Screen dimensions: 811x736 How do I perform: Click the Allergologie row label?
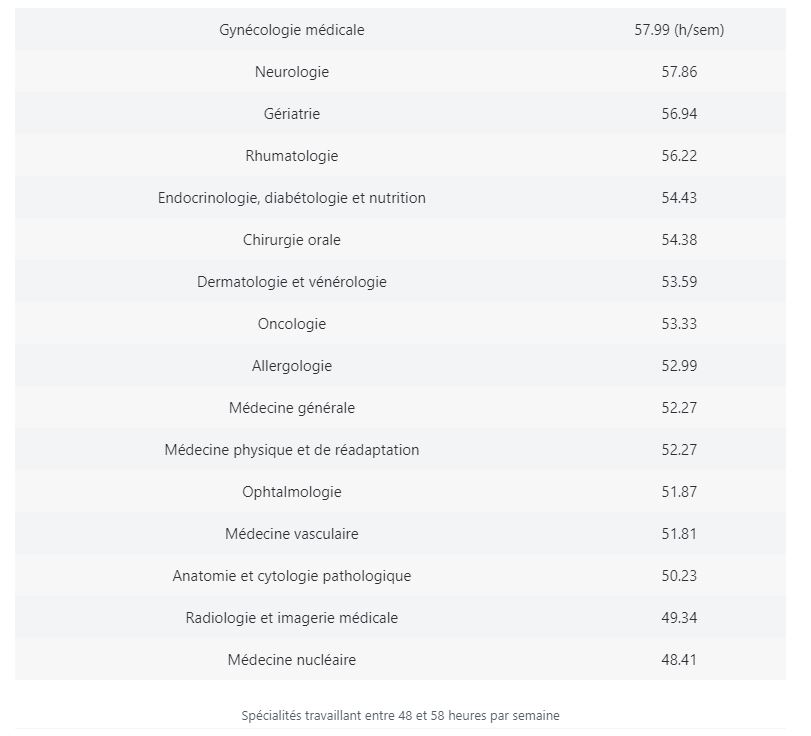click(x=292, y=366)
